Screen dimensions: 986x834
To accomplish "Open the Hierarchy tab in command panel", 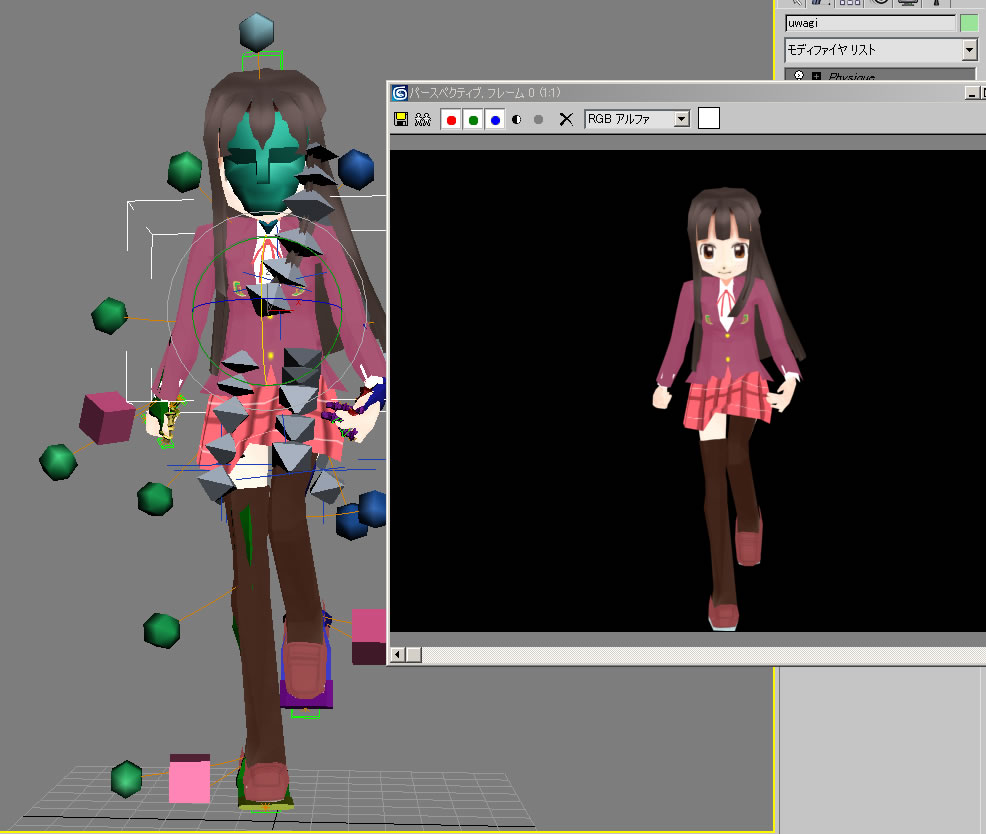I will click(x=849, y=3).
